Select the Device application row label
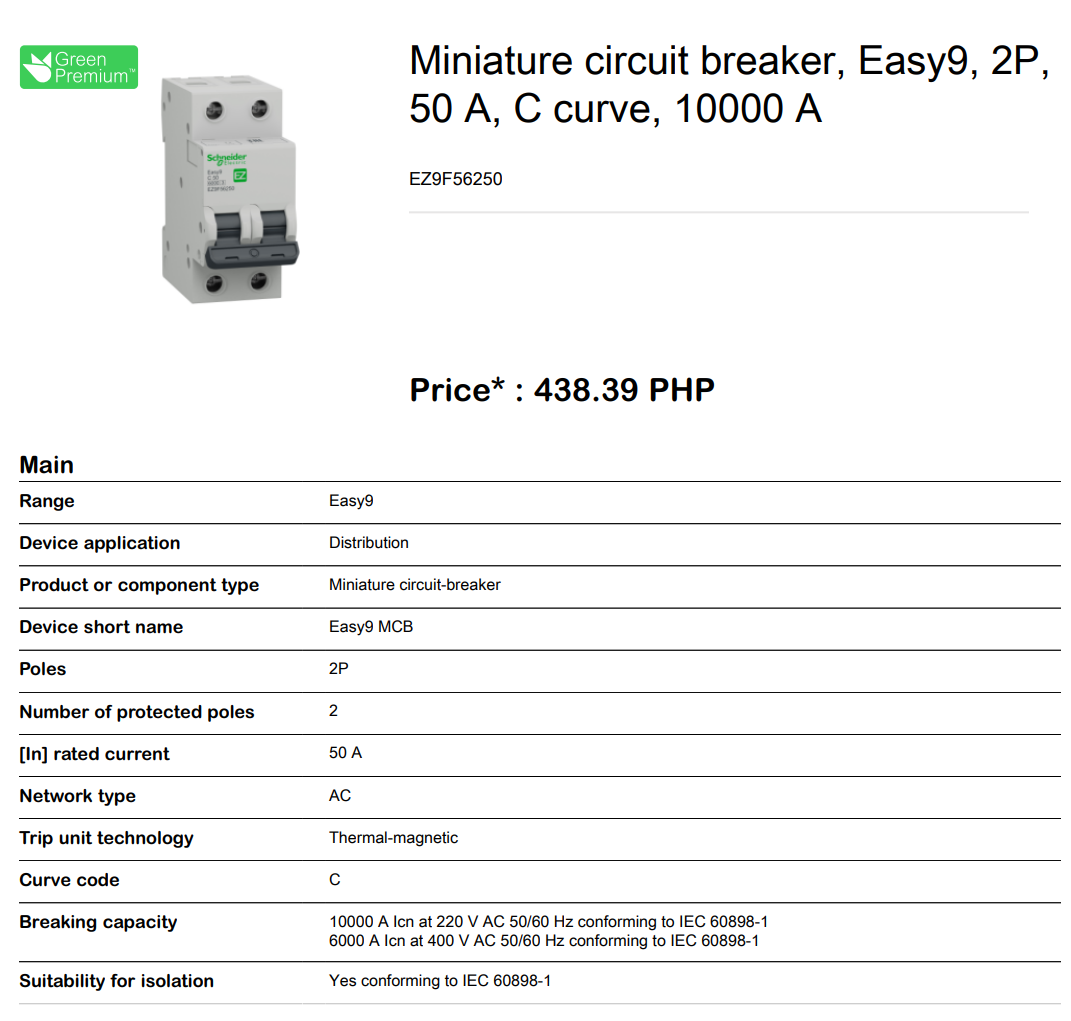 [x=100, y=543]
